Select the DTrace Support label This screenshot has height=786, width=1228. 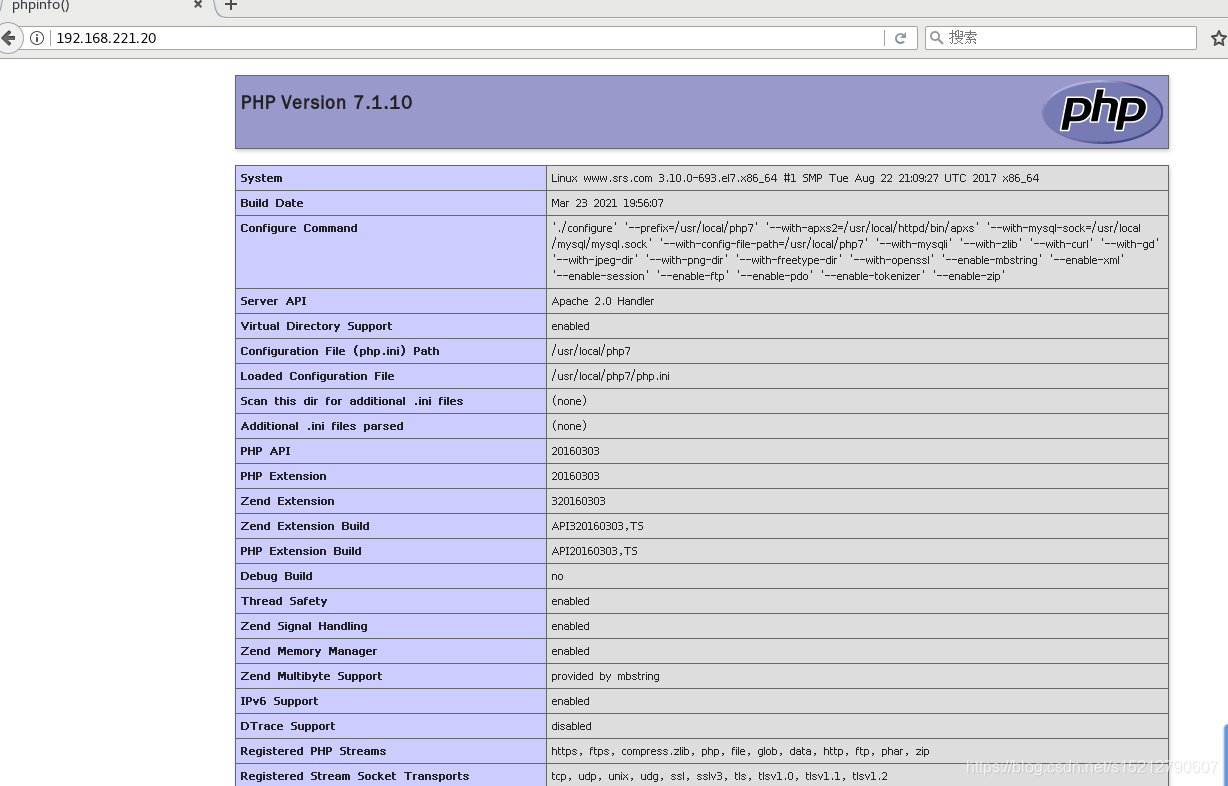click(288, 726)
